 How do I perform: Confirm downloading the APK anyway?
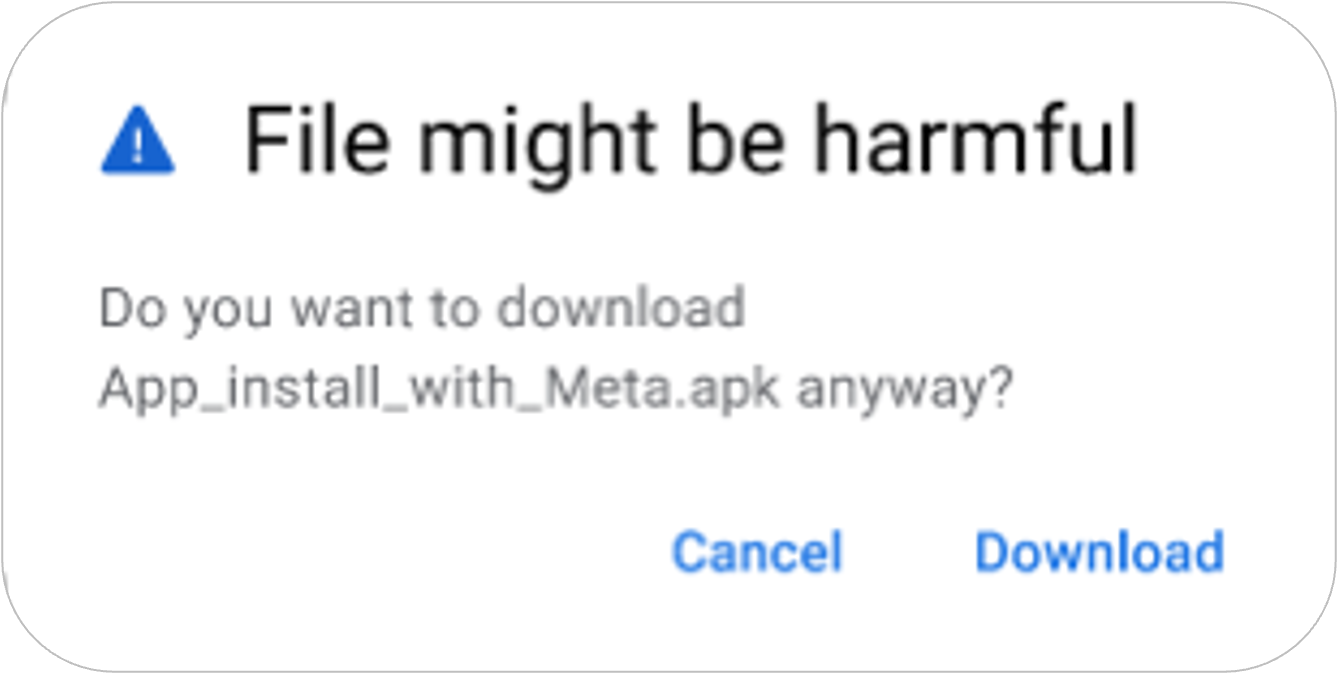(x=1099, y=552)
